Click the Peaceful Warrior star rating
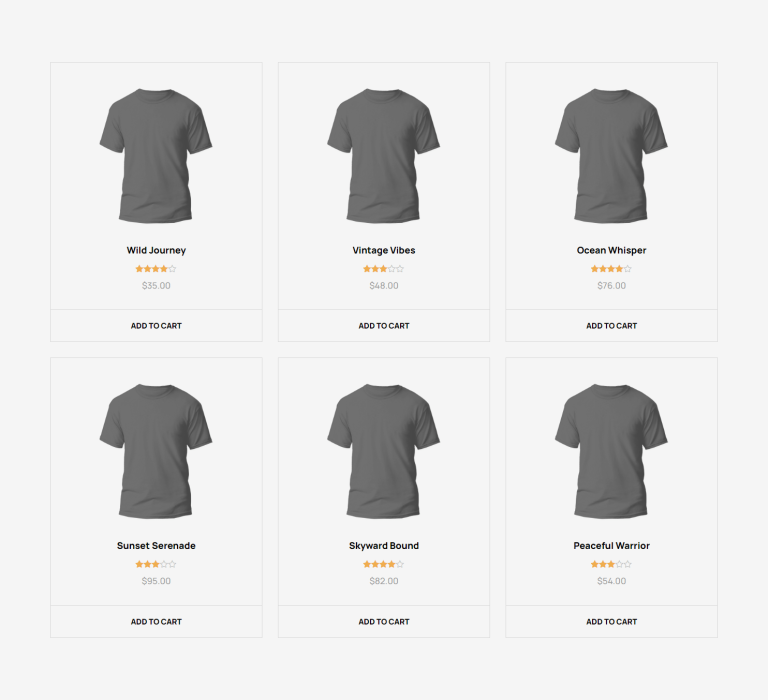 click(611, 564)
